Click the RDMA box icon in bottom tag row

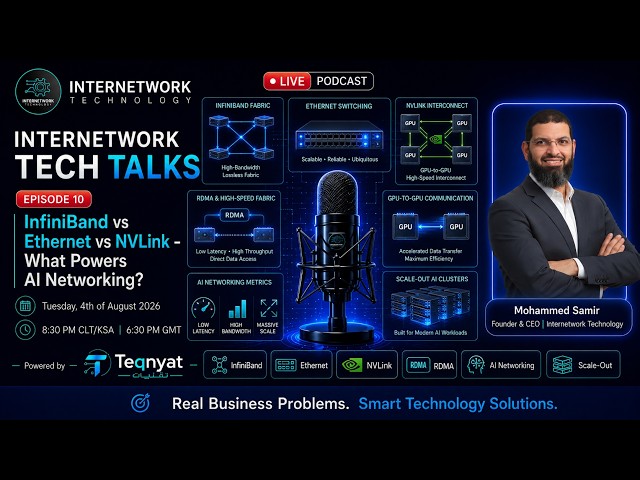point(418,364)
